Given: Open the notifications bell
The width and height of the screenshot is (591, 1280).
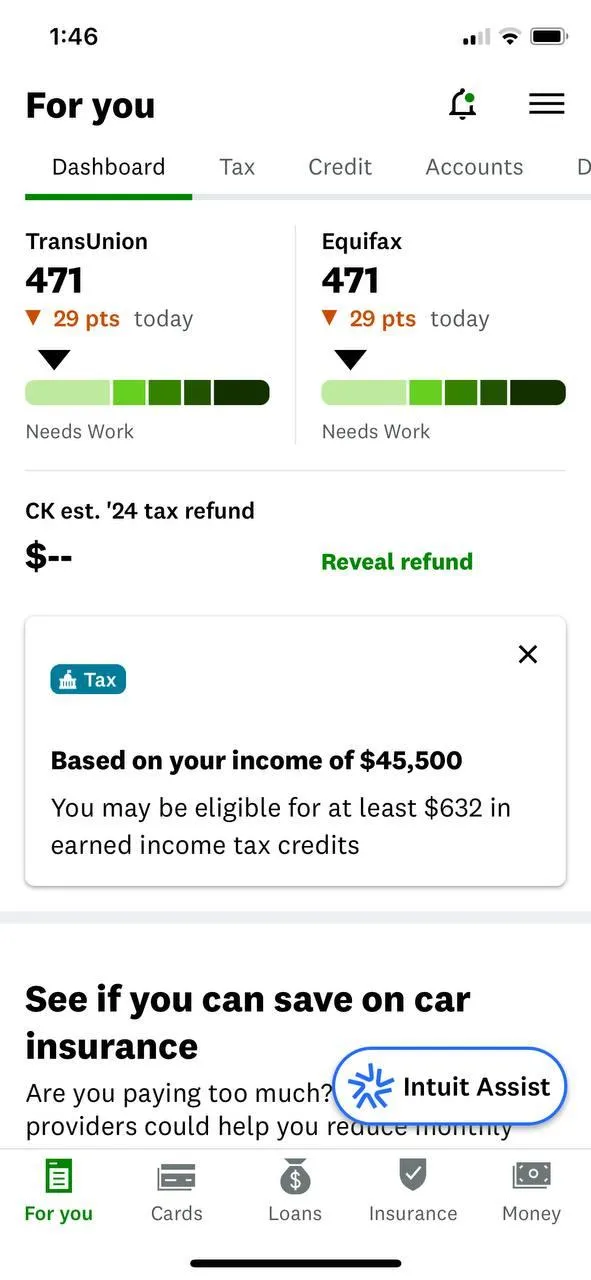Looking at the screenshot, I should (462, 104).
